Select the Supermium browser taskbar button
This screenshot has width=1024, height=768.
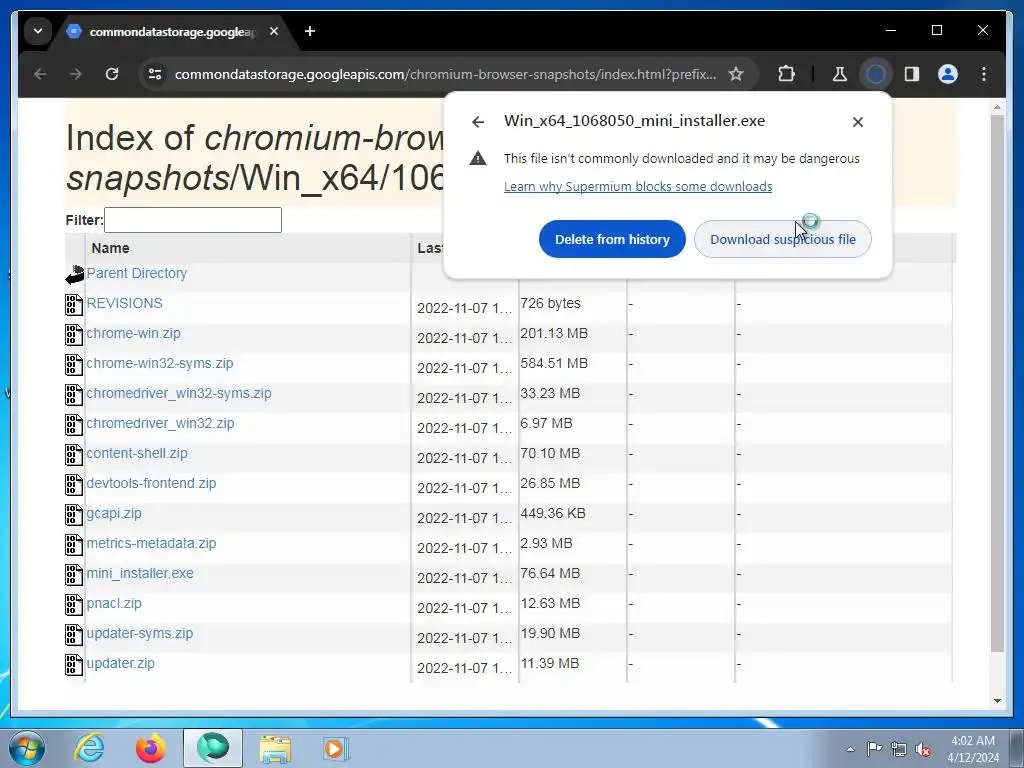213,748
